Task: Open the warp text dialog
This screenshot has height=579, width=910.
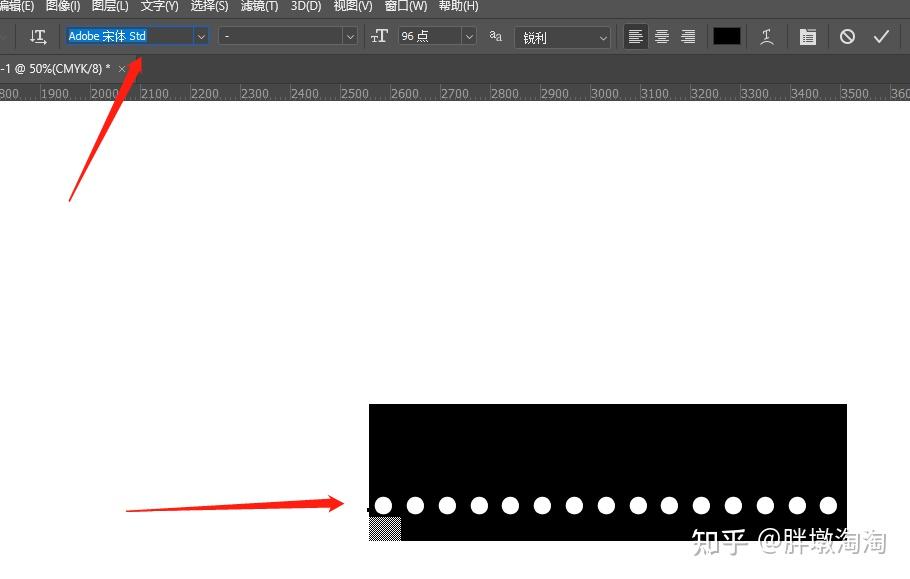Action: 767,37
